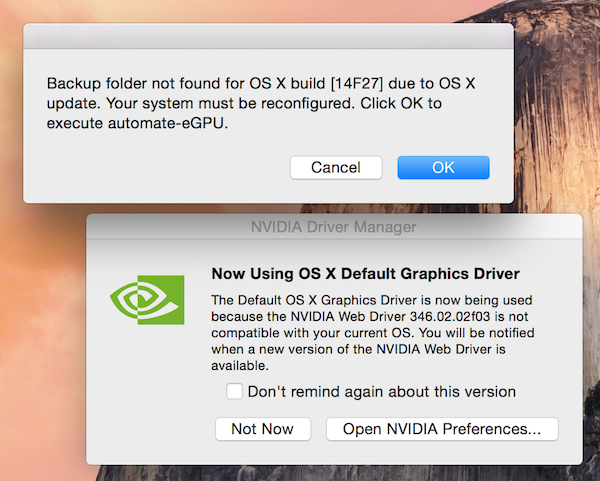Open NVIDIA Preferences from the dialog
Image resolution: width=600 pixels, height=481 pixels.
pyautogui.click(x=442, y=429)
